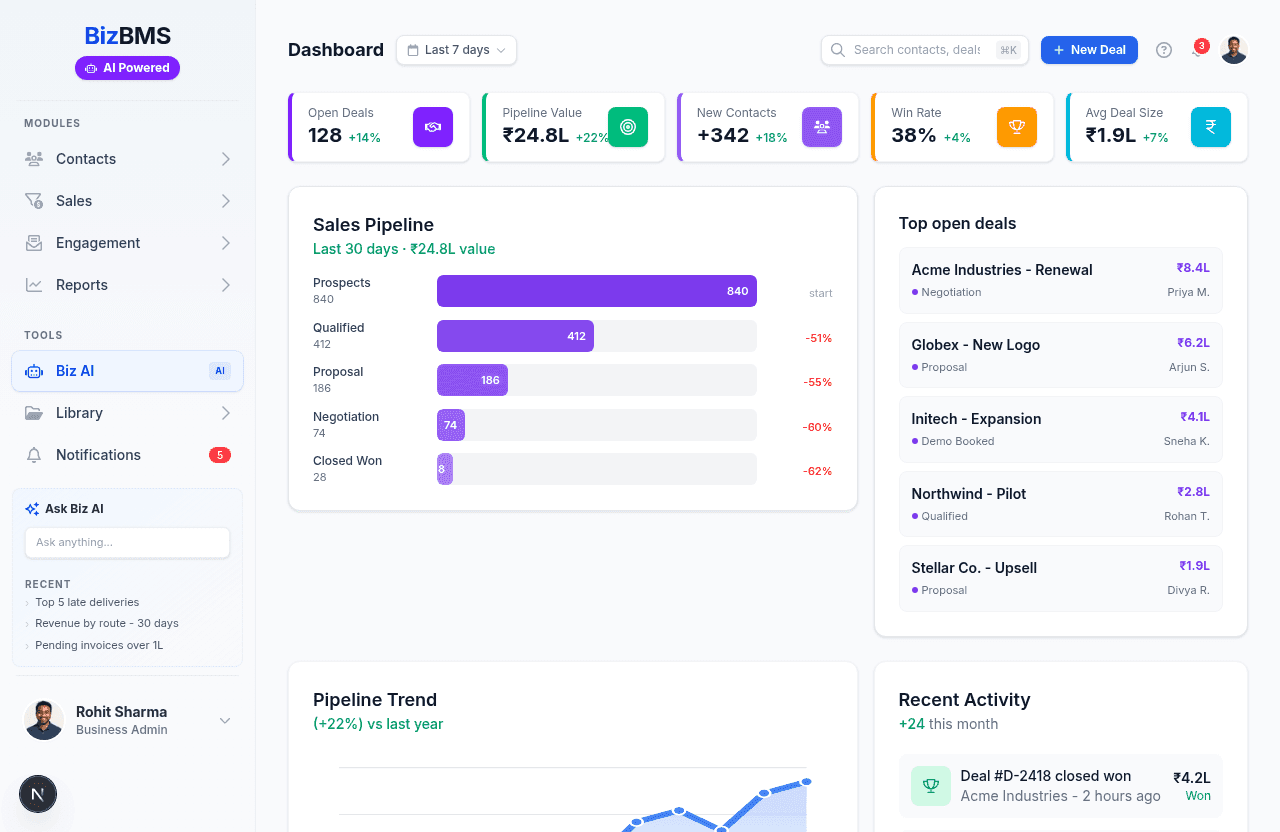Screen dimensions: 1280x832
Task: Click the help question mark icon
Action: [1164, 50]
